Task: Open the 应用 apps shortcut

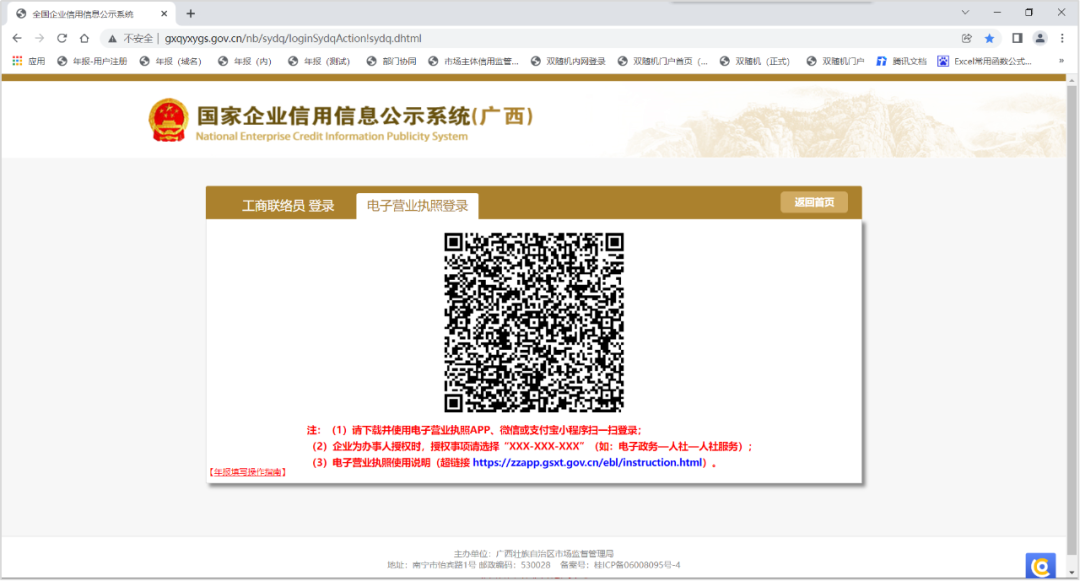Action: coord(29,61)
